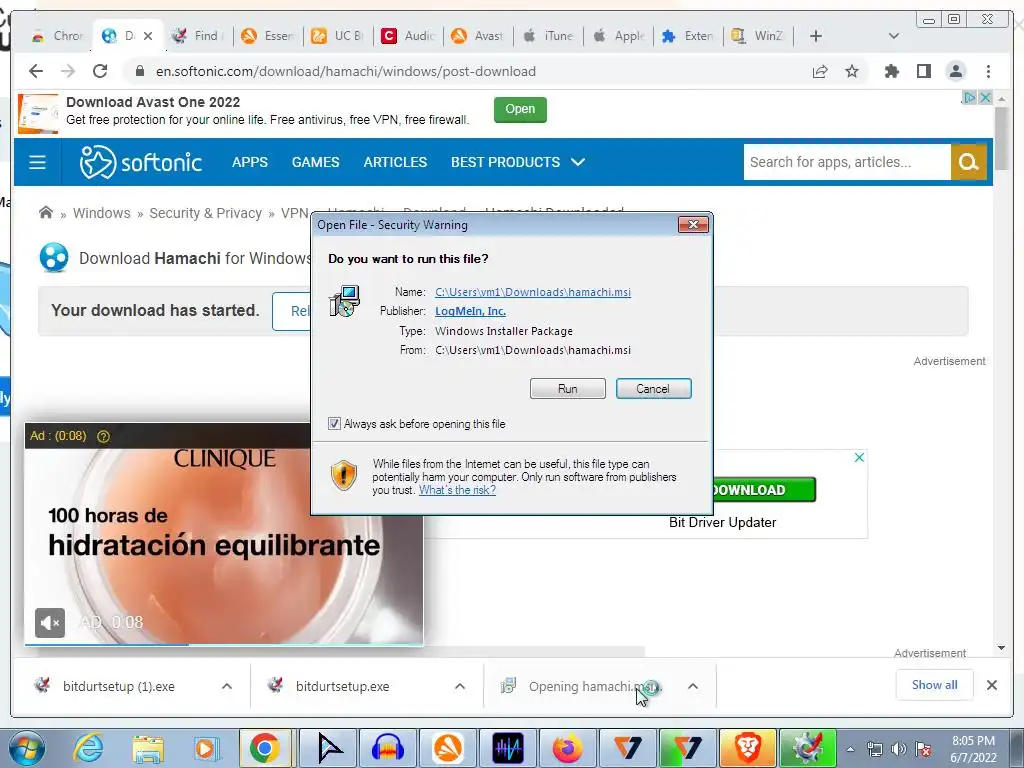Close the Bit Driver Updater ad
This screenshot has height=768, width=1024.
click(859, 457)
